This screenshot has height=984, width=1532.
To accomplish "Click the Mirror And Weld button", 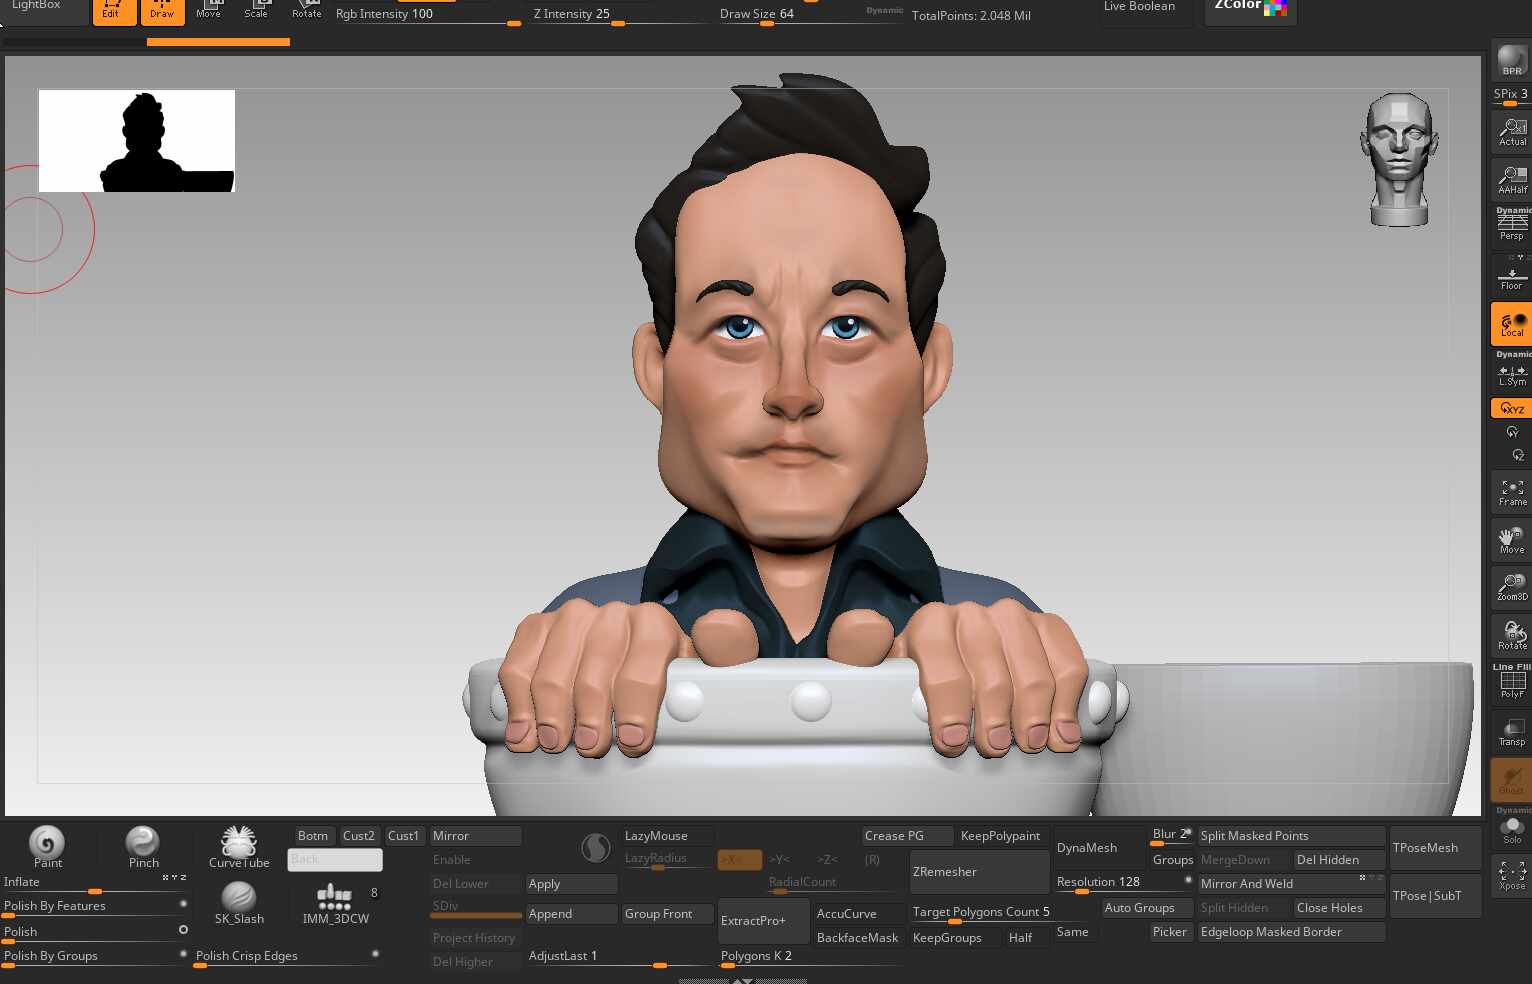I will tap(1291, 884).
